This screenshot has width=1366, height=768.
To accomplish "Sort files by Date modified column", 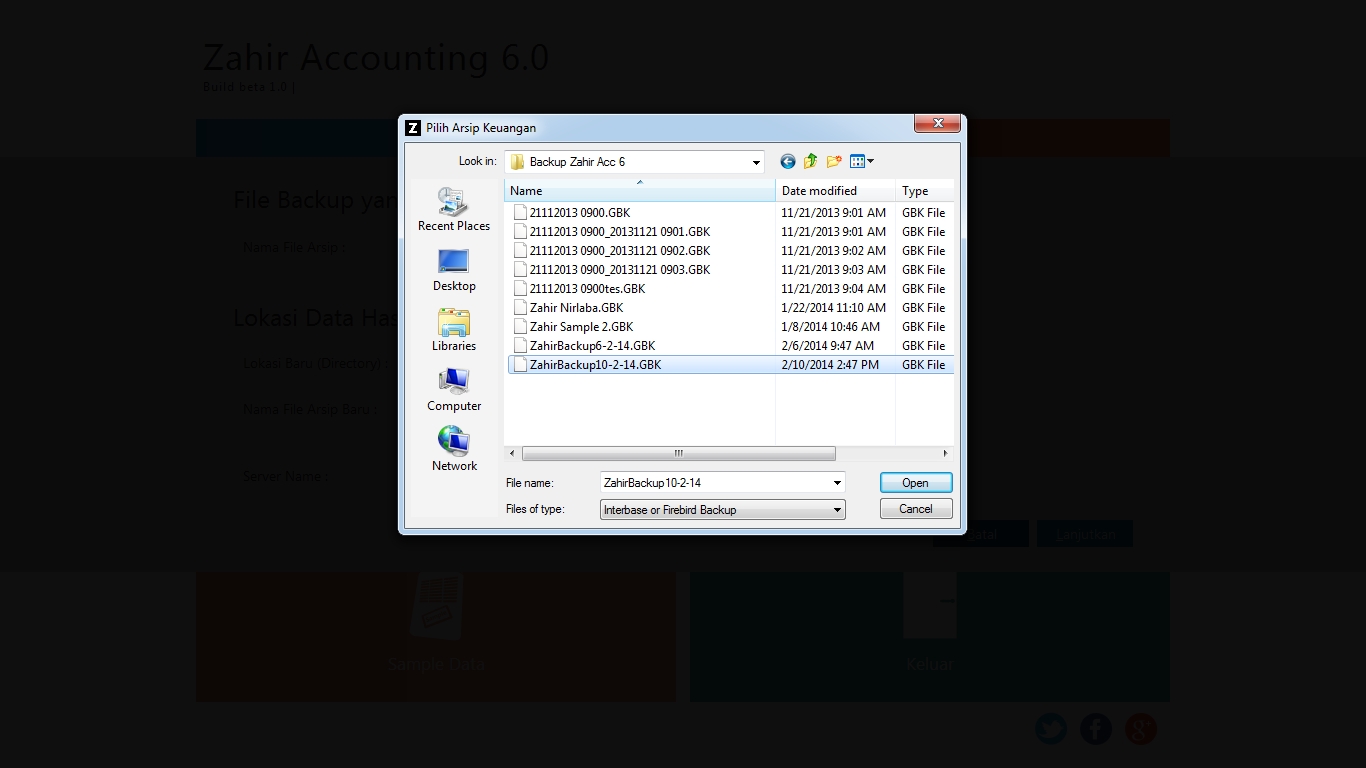I will pos(835,191).
